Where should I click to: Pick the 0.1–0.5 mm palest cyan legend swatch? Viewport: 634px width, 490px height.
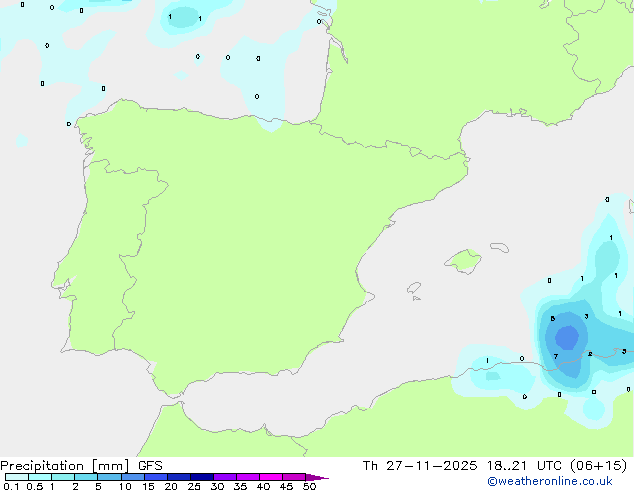[17, 477]
